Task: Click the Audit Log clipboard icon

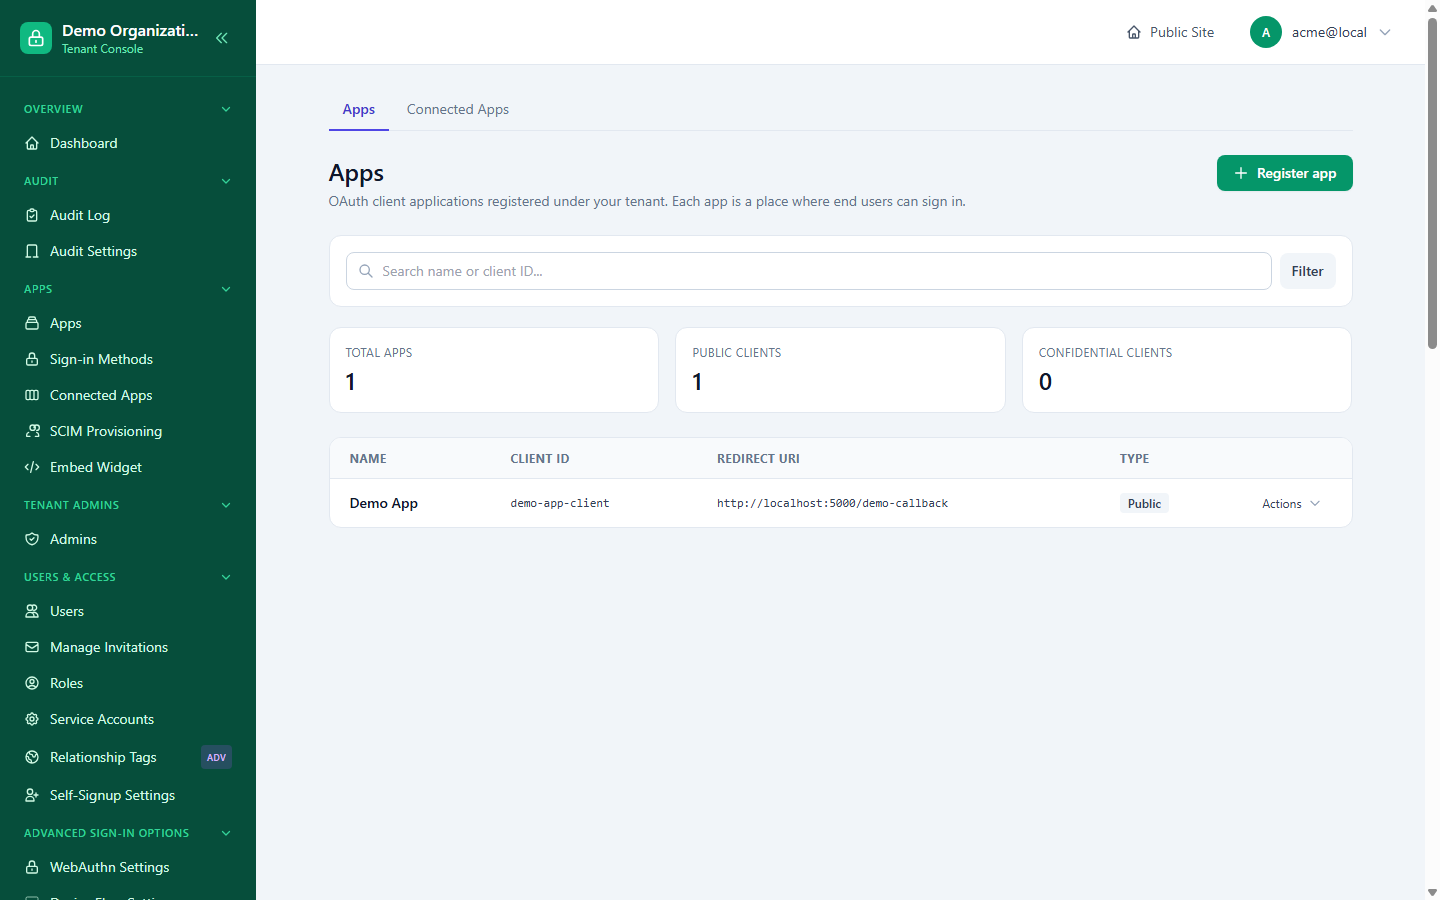Action: [x=32, y=215]
